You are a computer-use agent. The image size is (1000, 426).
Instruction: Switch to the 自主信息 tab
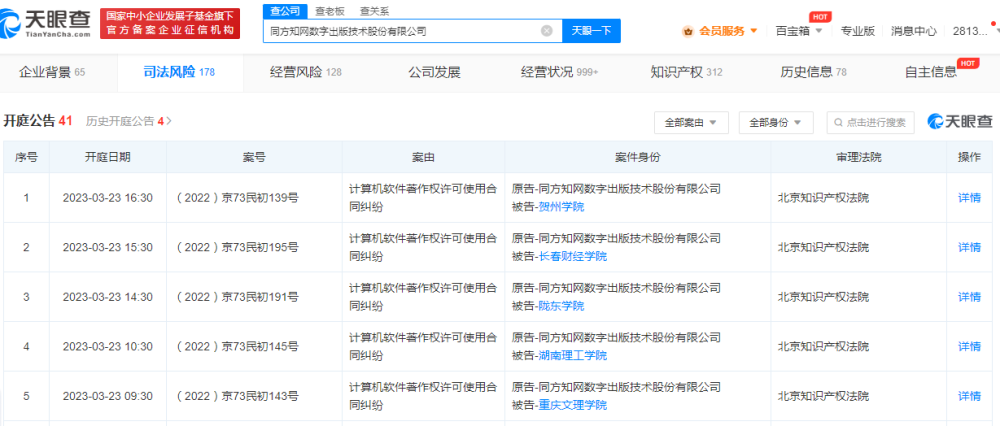click(x=932, y=72)
